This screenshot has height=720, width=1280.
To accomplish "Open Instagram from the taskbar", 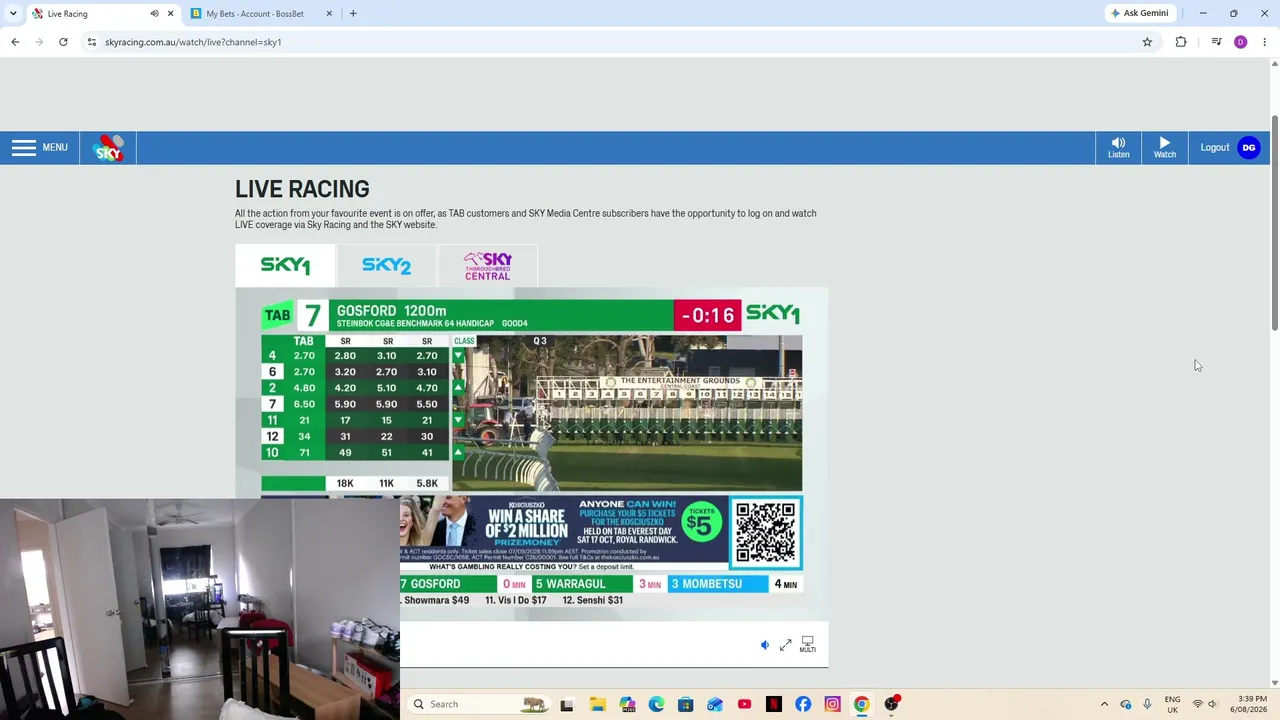I will click(x=832, y=704).
